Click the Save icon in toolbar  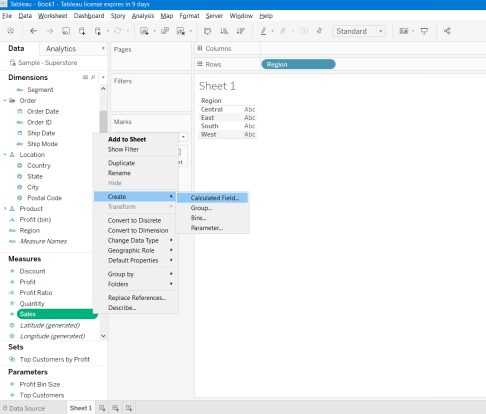[x=66, y=31]
